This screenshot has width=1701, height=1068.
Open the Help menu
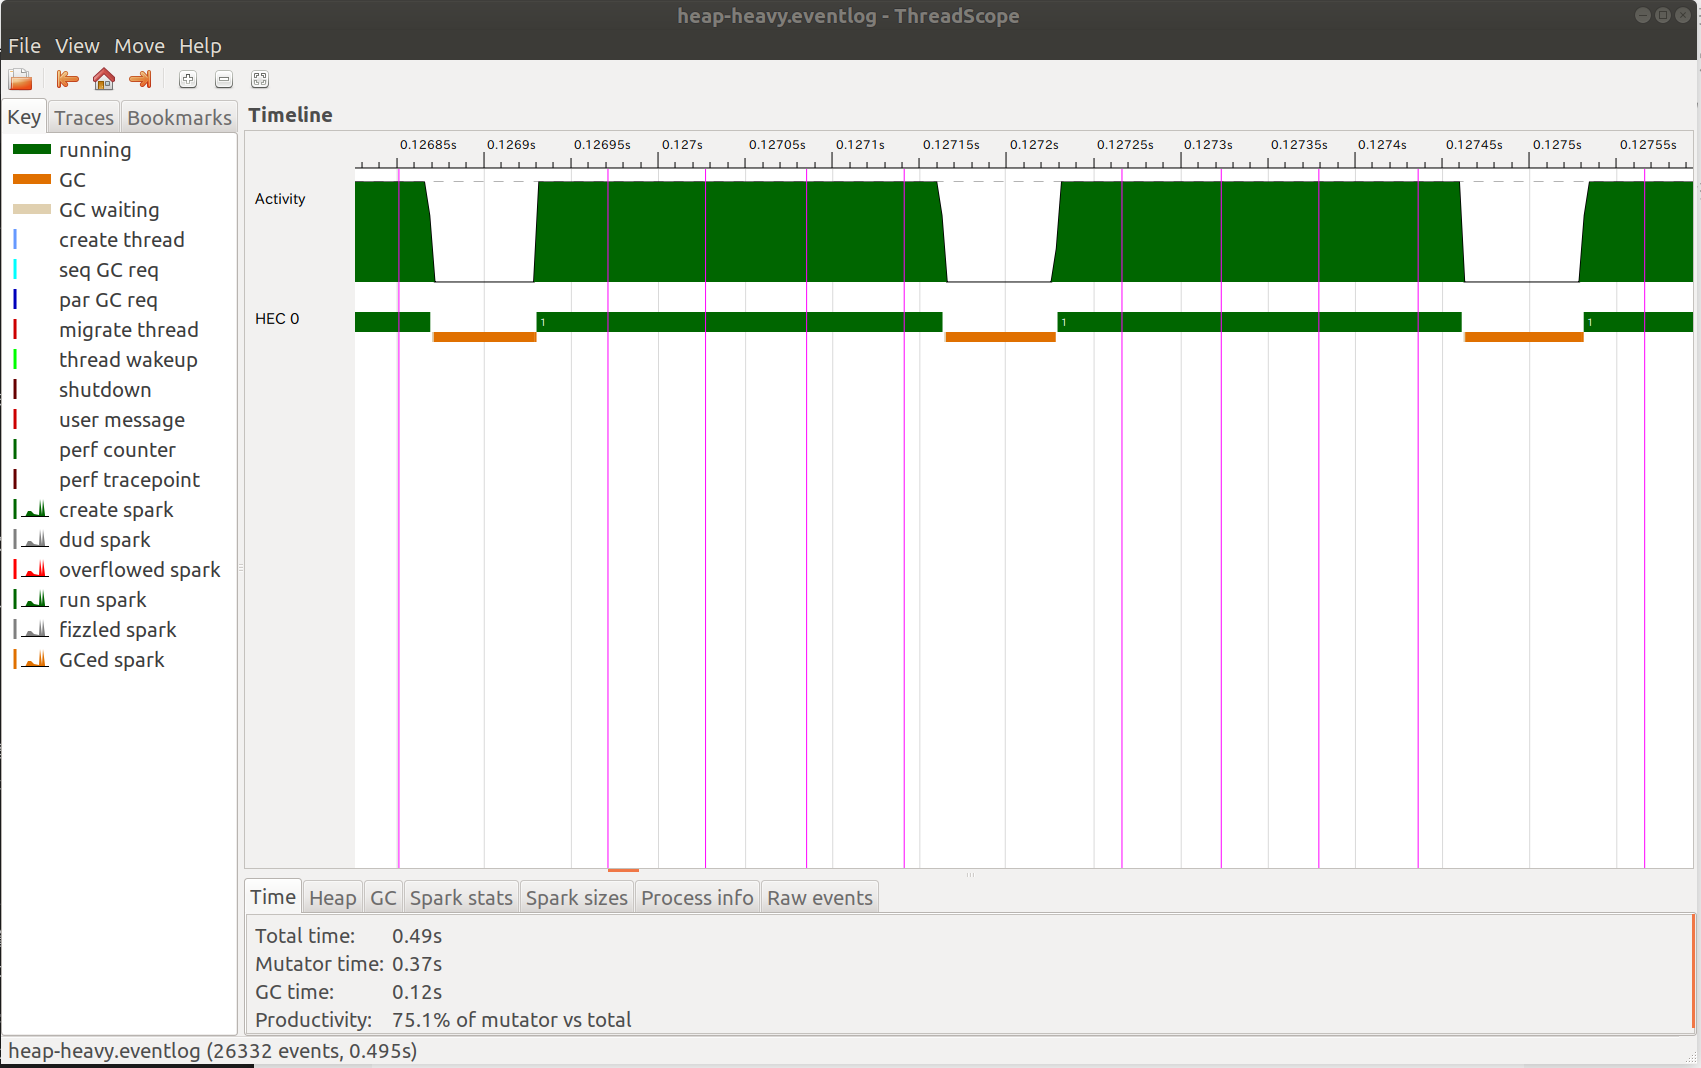pos(200,45)
